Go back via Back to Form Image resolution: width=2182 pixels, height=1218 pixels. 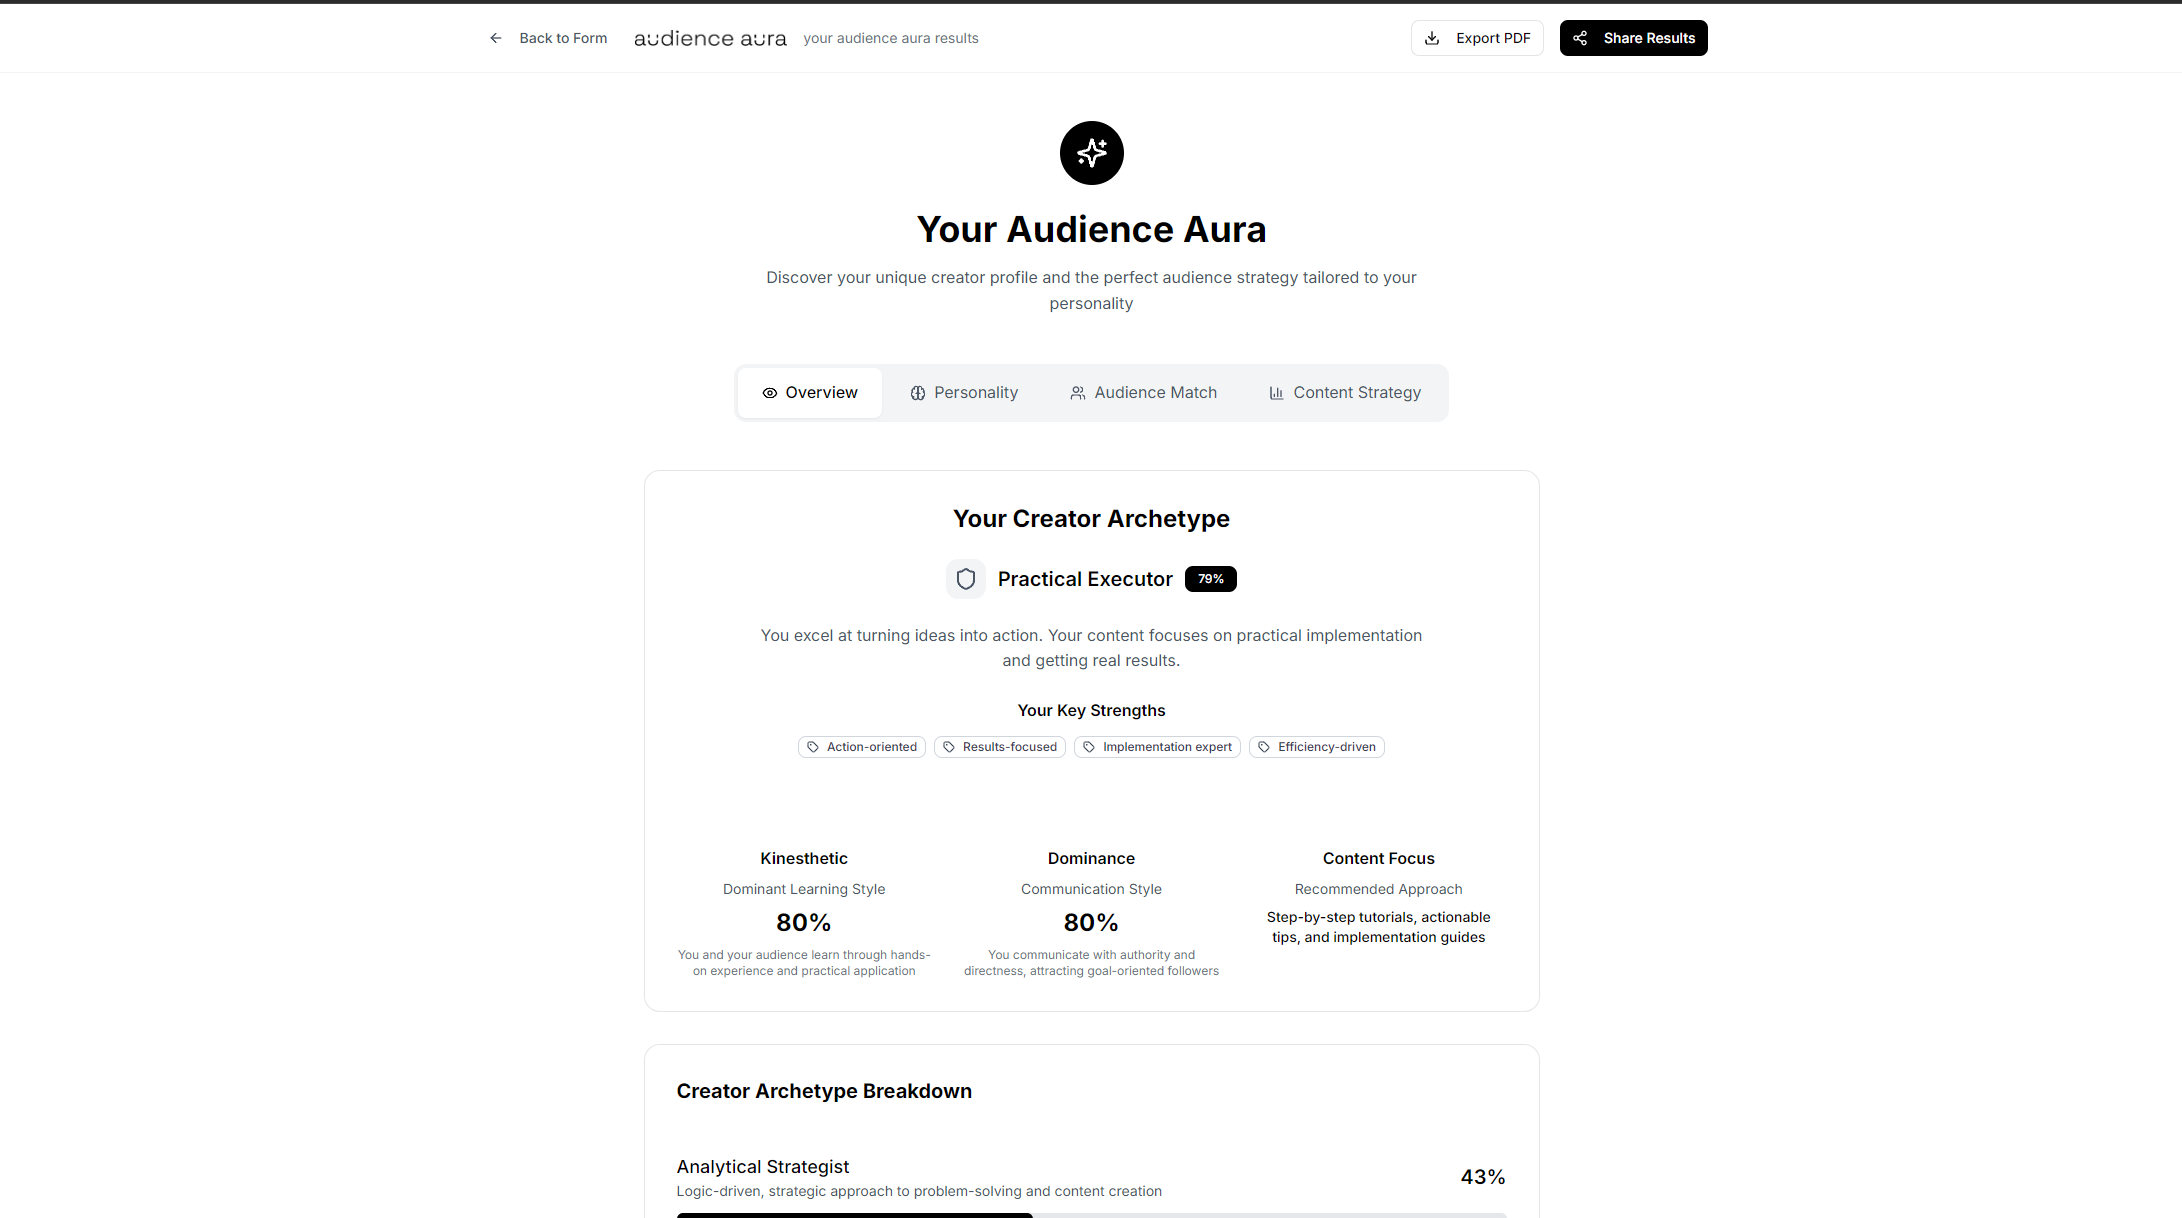click(562, 38)
